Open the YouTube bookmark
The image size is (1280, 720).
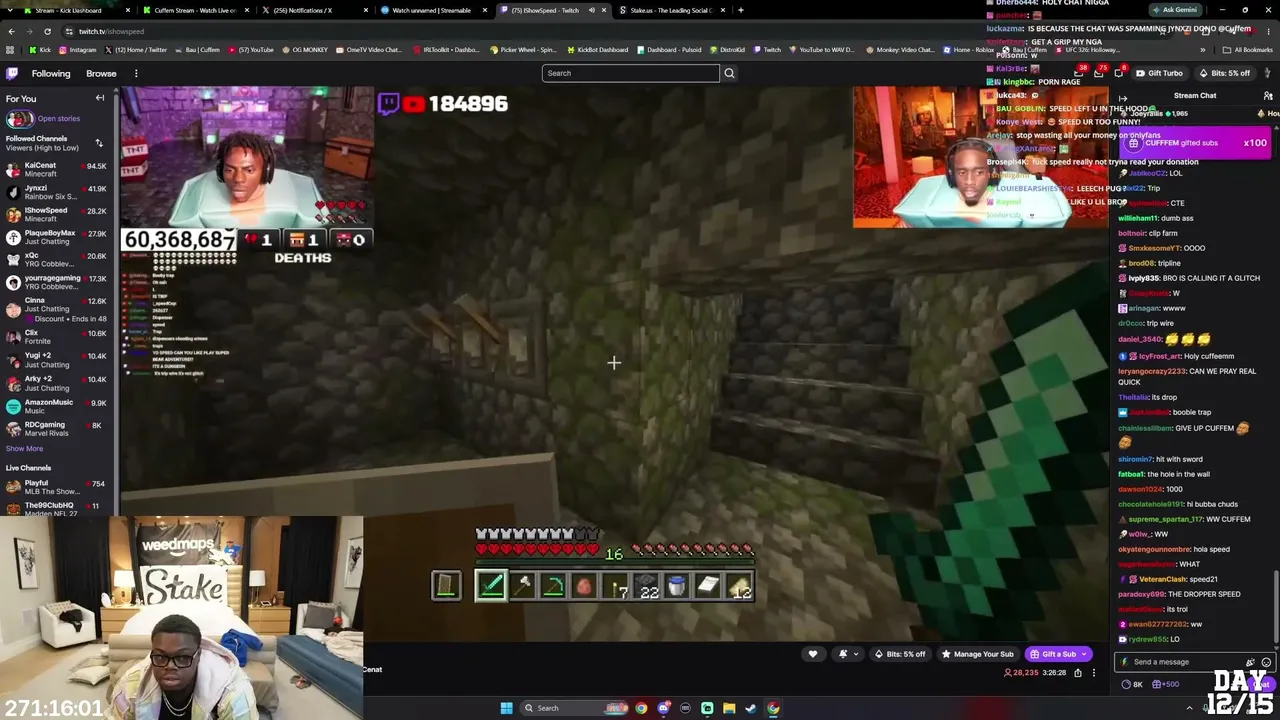[251, 50]
